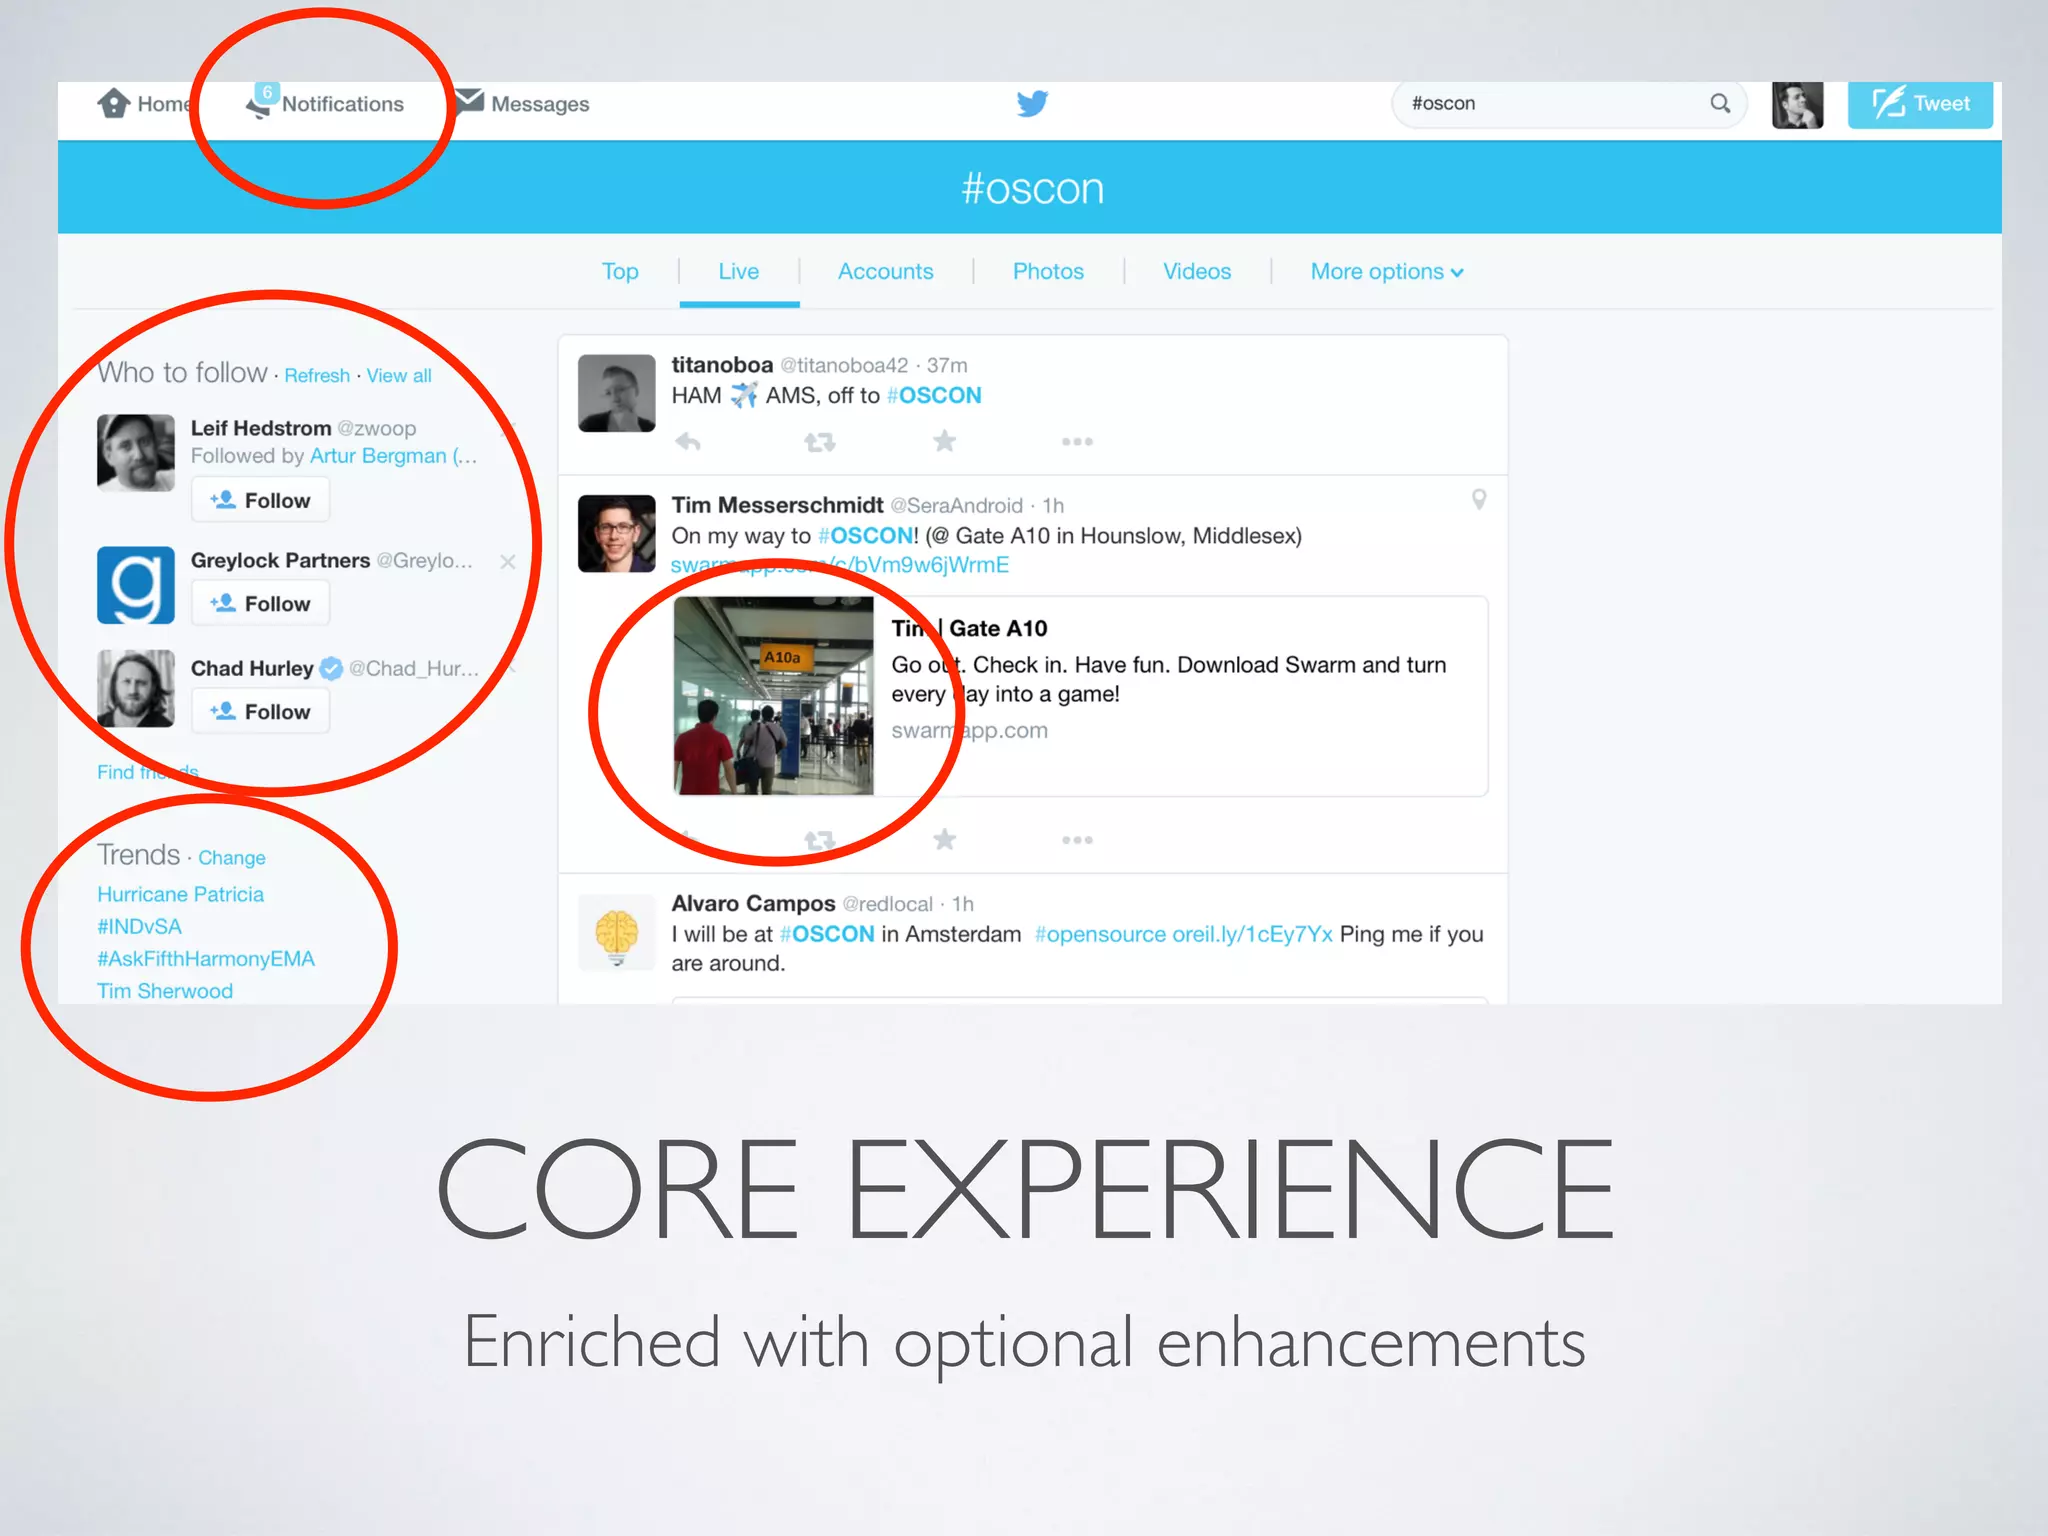Open the Videos tab
Viewport: 2048px width, 1536px height.
click(1197, 272)
